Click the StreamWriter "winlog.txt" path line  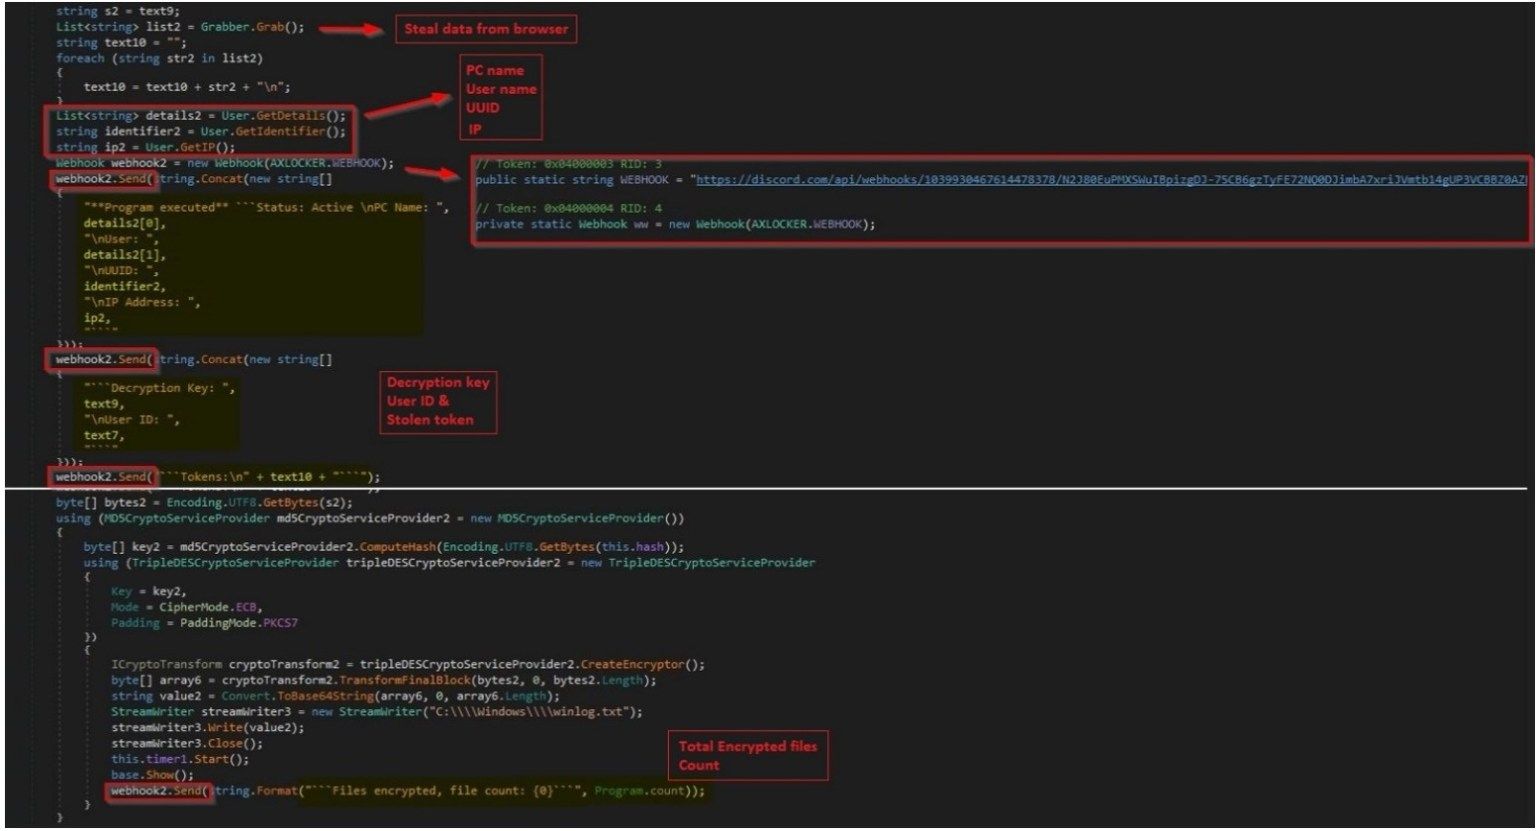pyautogui.click(x=377, y=712)
